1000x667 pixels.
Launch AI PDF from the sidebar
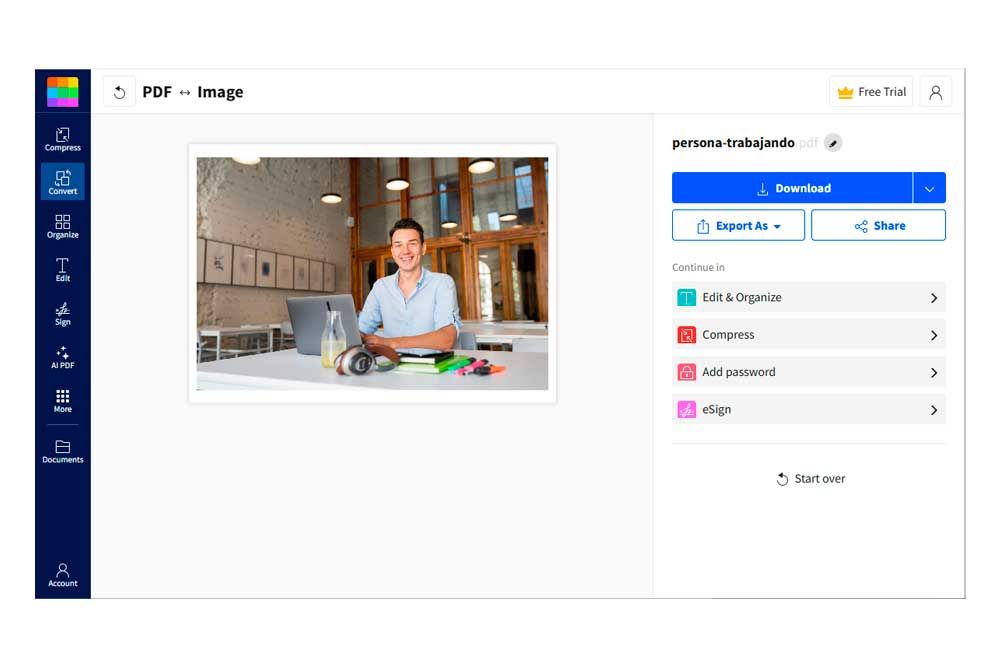62,357
